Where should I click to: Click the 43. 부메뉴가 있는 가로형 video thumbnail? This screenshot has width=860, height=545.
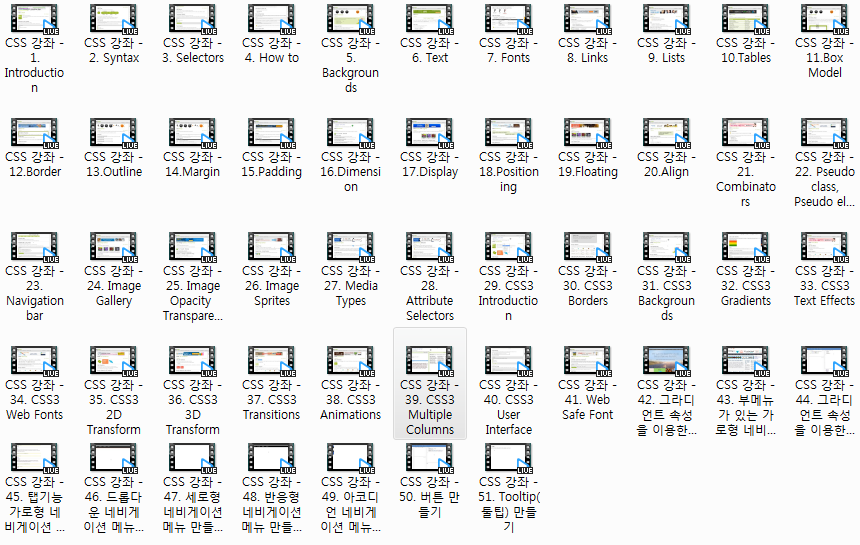point(745,361)
